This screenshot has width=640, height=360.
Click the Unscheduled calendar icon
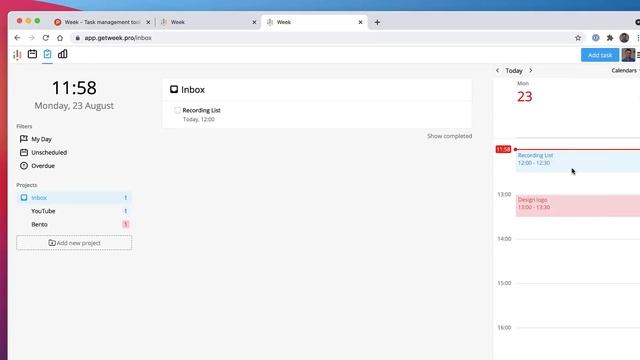point(24,152)
